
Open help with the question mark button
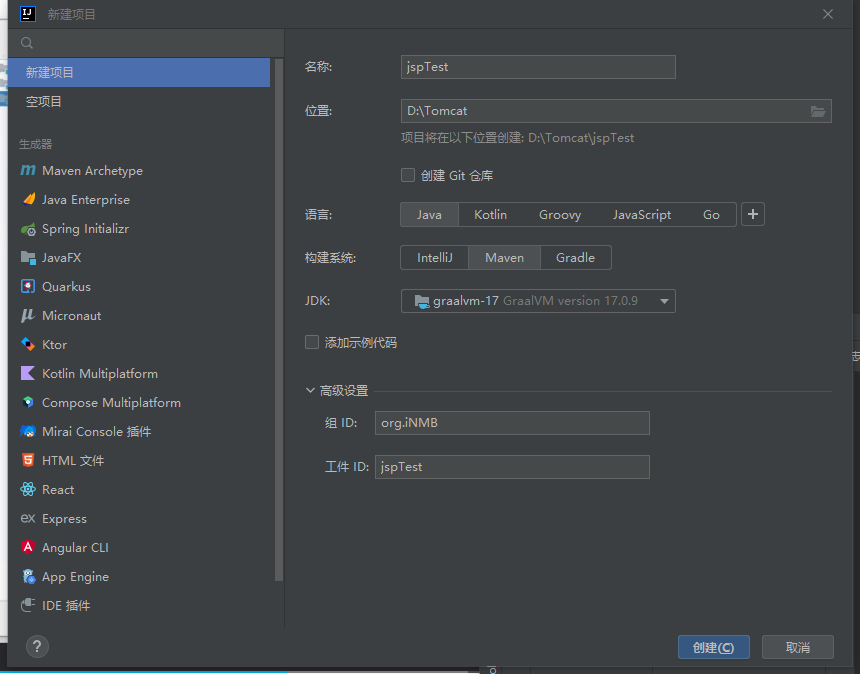(x=37, y=647)
